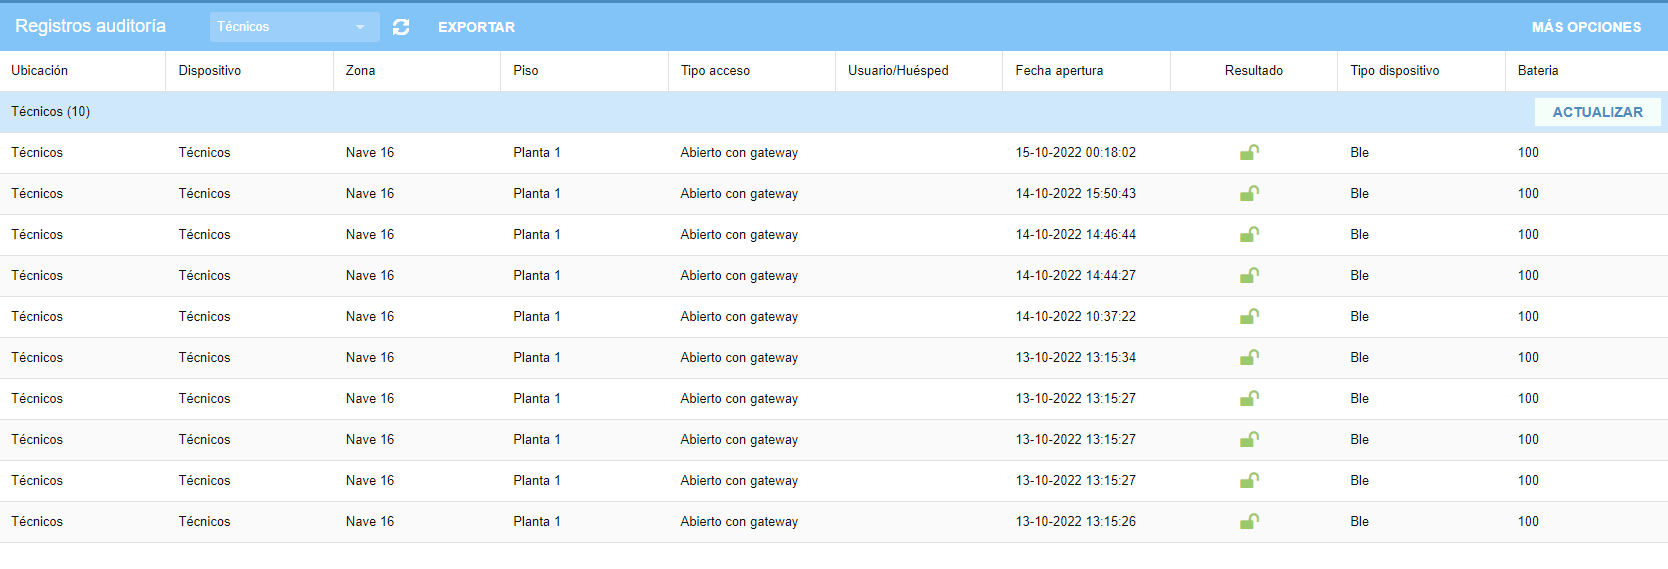1668x569 pixels.
Task: Open the Técnicos filter dropdown
Action: tap(294, 27)
